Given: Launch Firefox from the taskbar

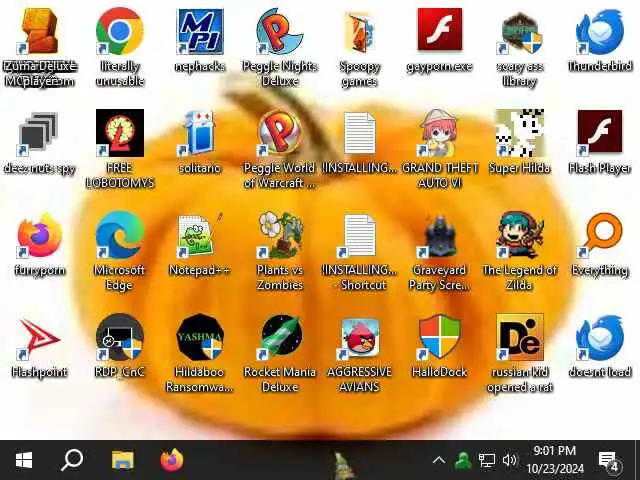Looking at the screenshot, I should point(171,460).
